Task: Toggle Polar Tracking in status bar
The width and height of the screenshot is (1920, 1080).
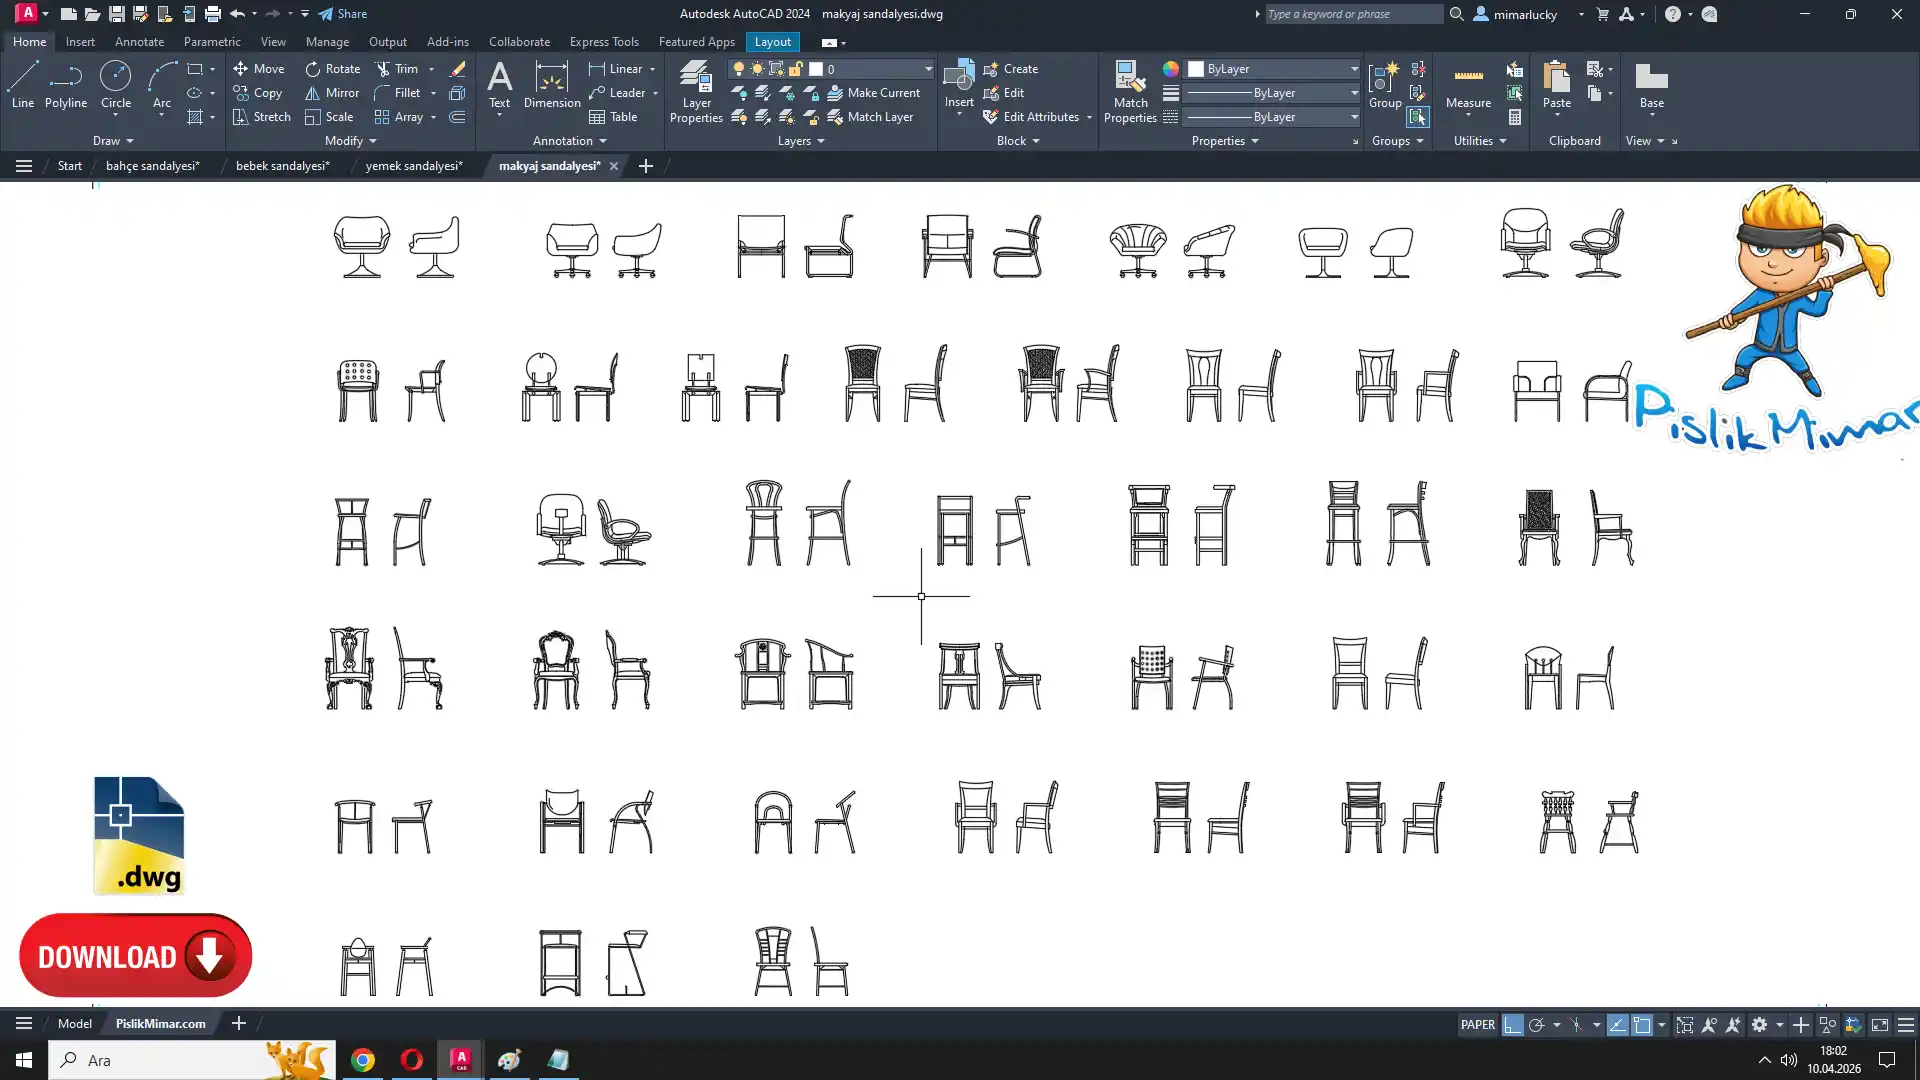Action: 1536,1025
